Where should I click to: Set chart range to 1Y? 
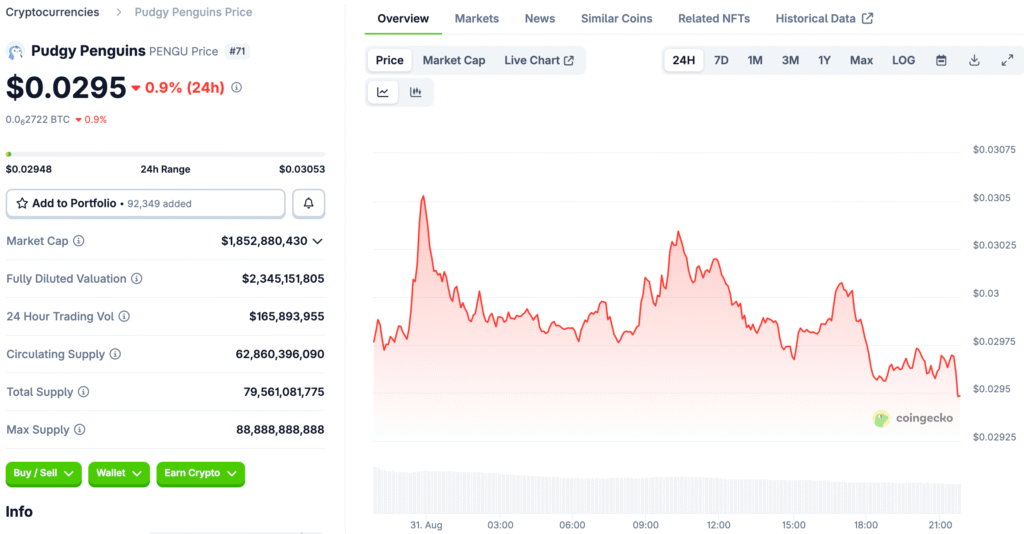[824, 60]
